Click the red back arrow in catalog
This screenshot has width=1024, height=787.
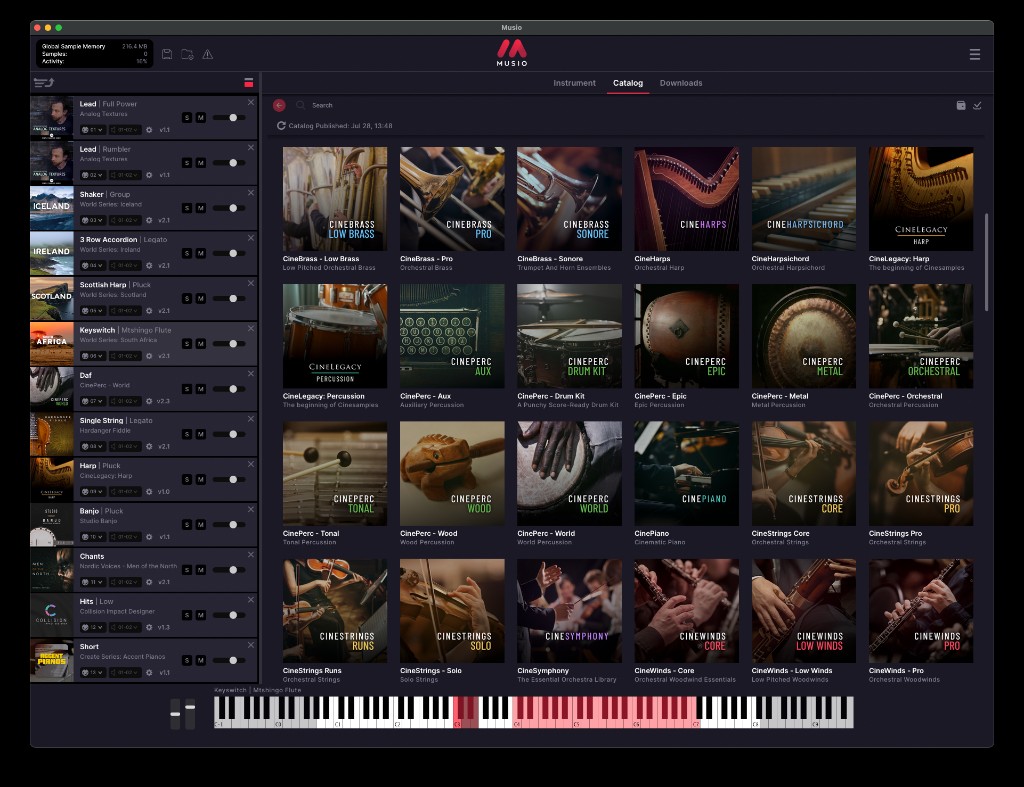[280, 105]
